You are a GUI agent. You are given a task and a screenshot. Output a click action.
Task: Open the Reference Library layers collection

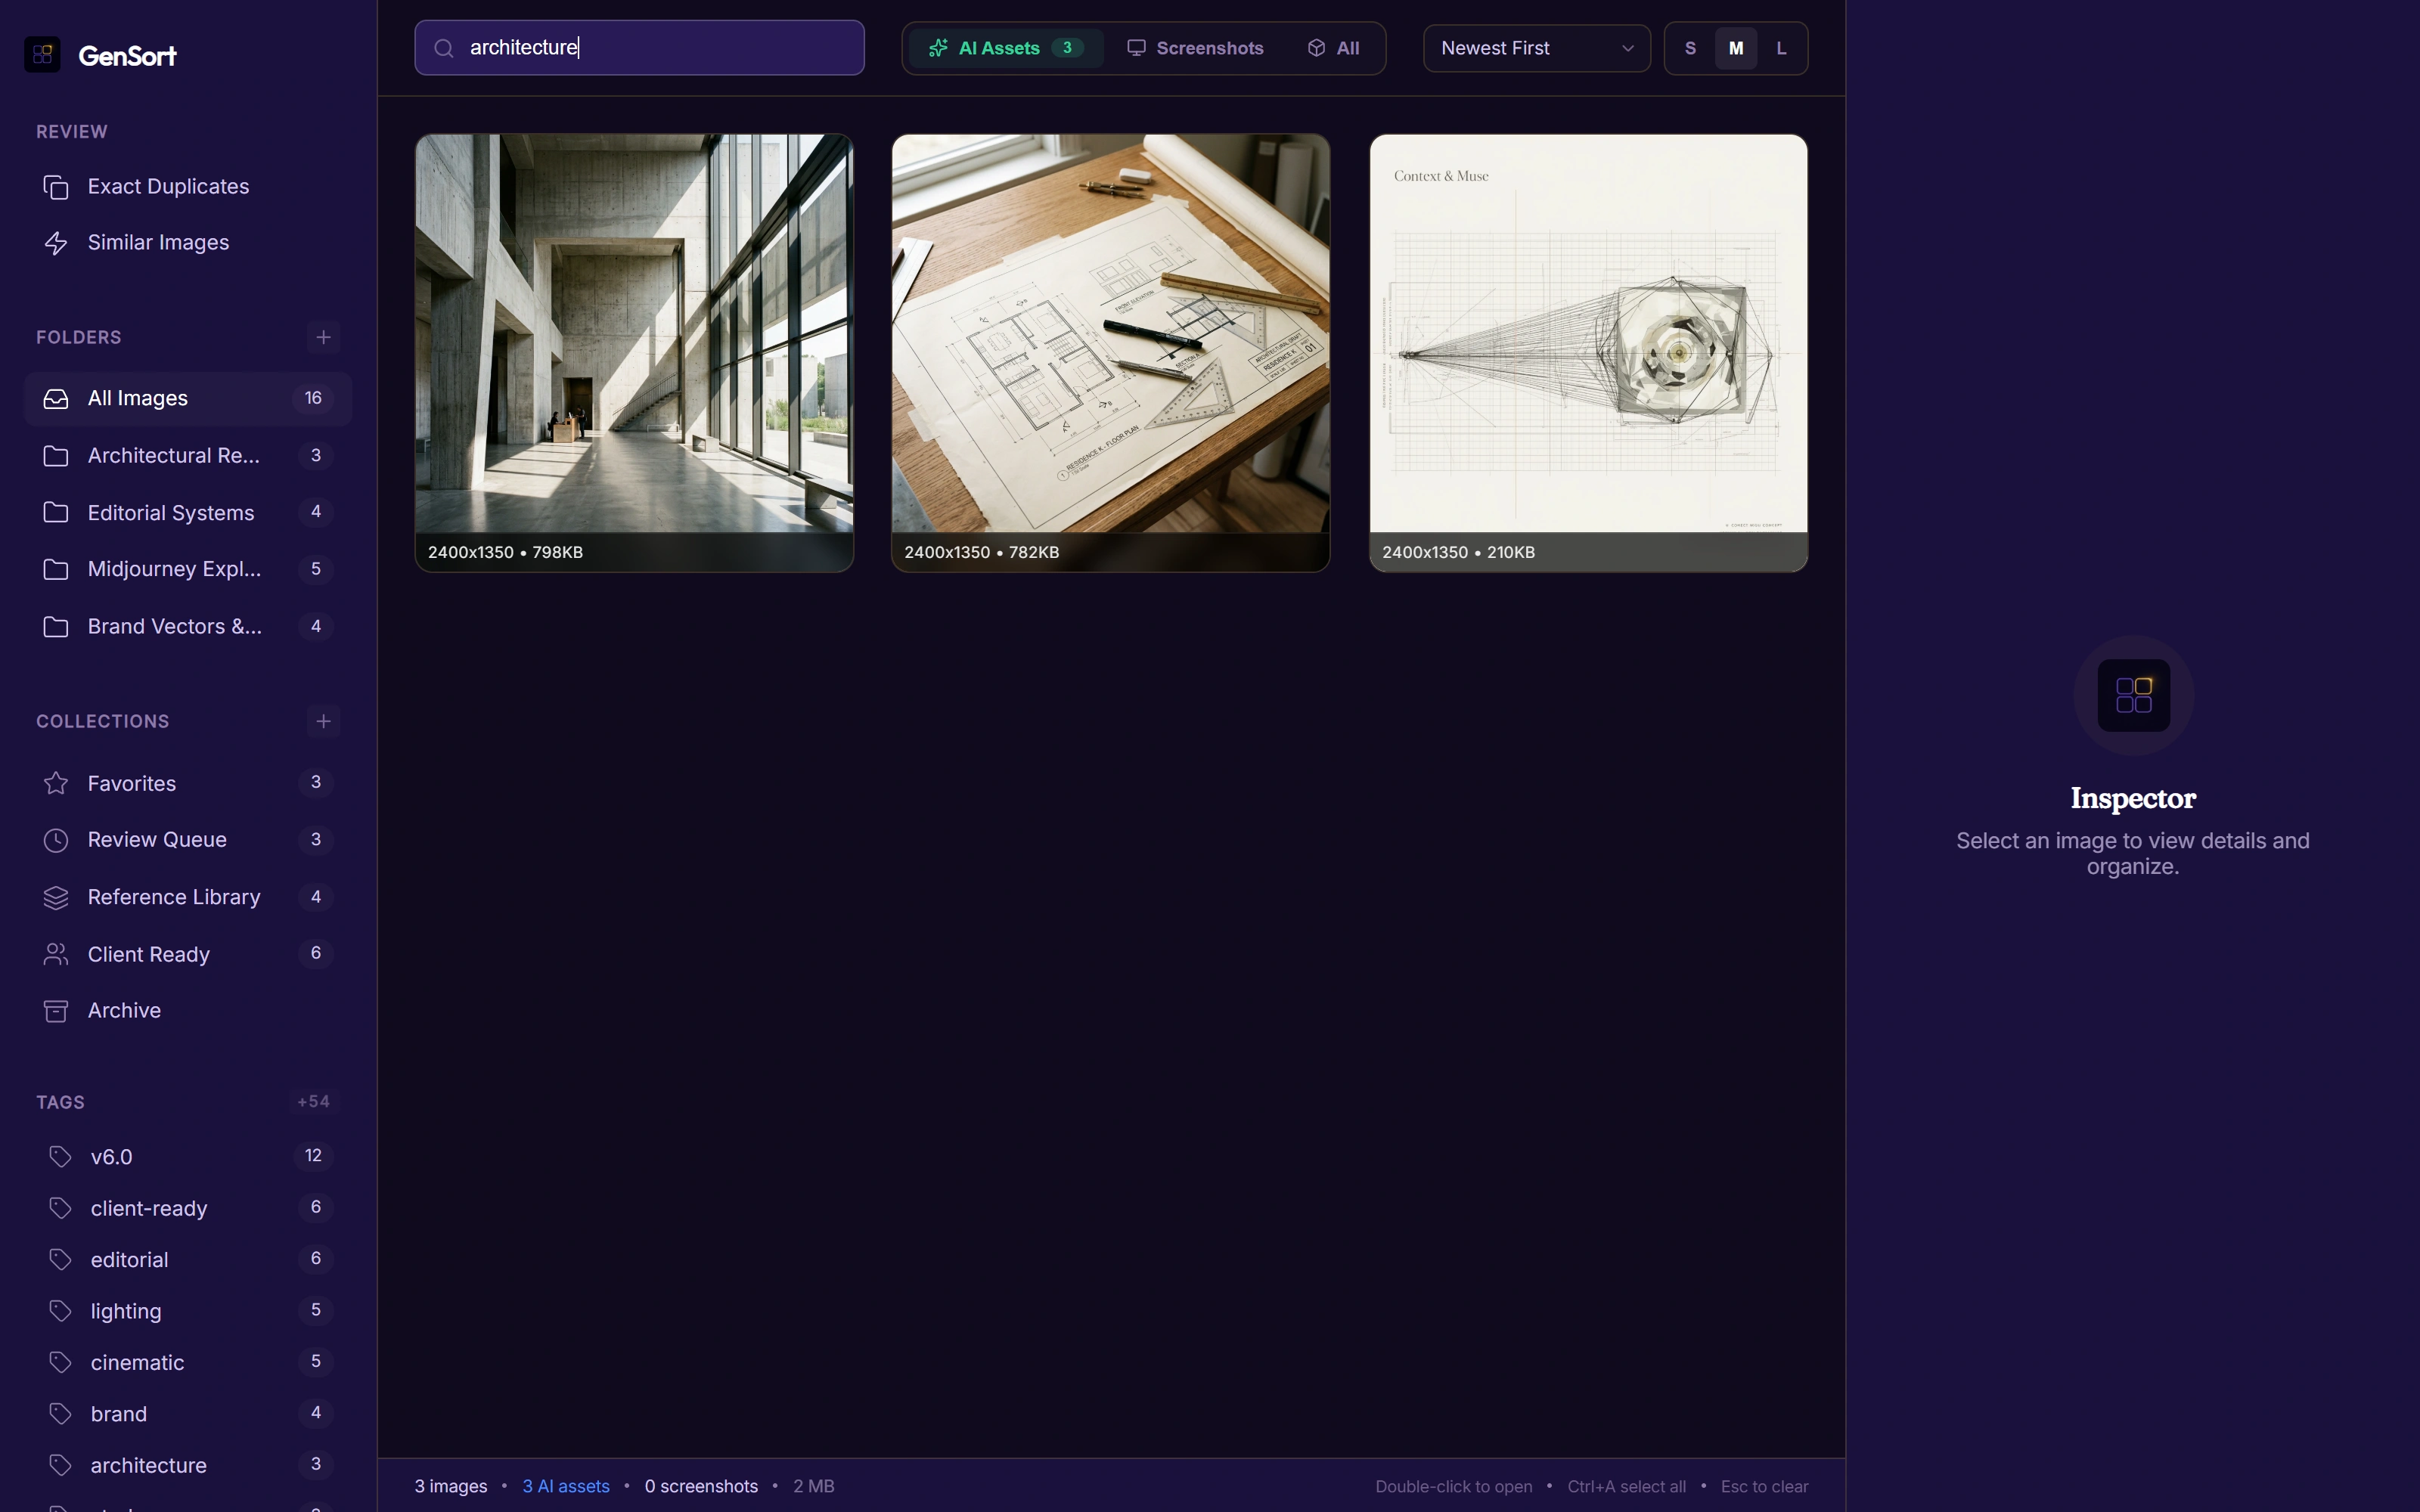(x=188, y=897)
